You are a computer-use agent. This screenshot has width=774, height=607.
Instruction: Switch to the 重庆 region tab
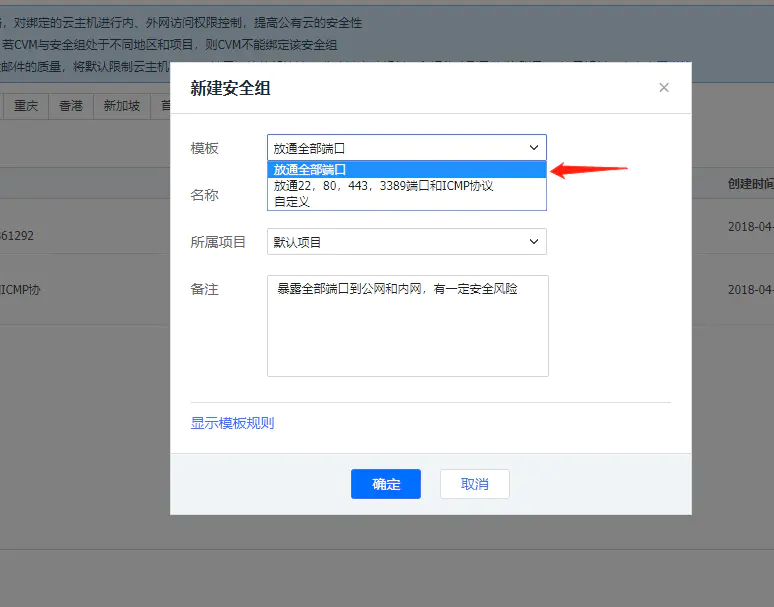[x=26, y=106]
